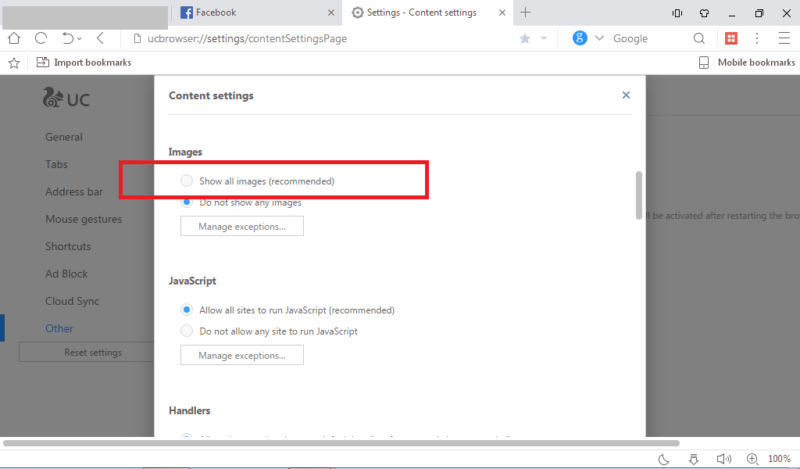Click the zoom in plus icon
800x469 pixels.
pyautogui.click(x=752, y=459)
